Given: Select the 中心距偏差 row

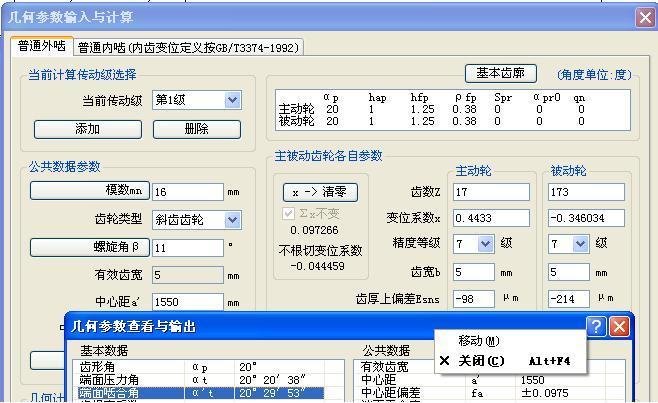Looking at the screenshot, I should (x=491, y=393).
